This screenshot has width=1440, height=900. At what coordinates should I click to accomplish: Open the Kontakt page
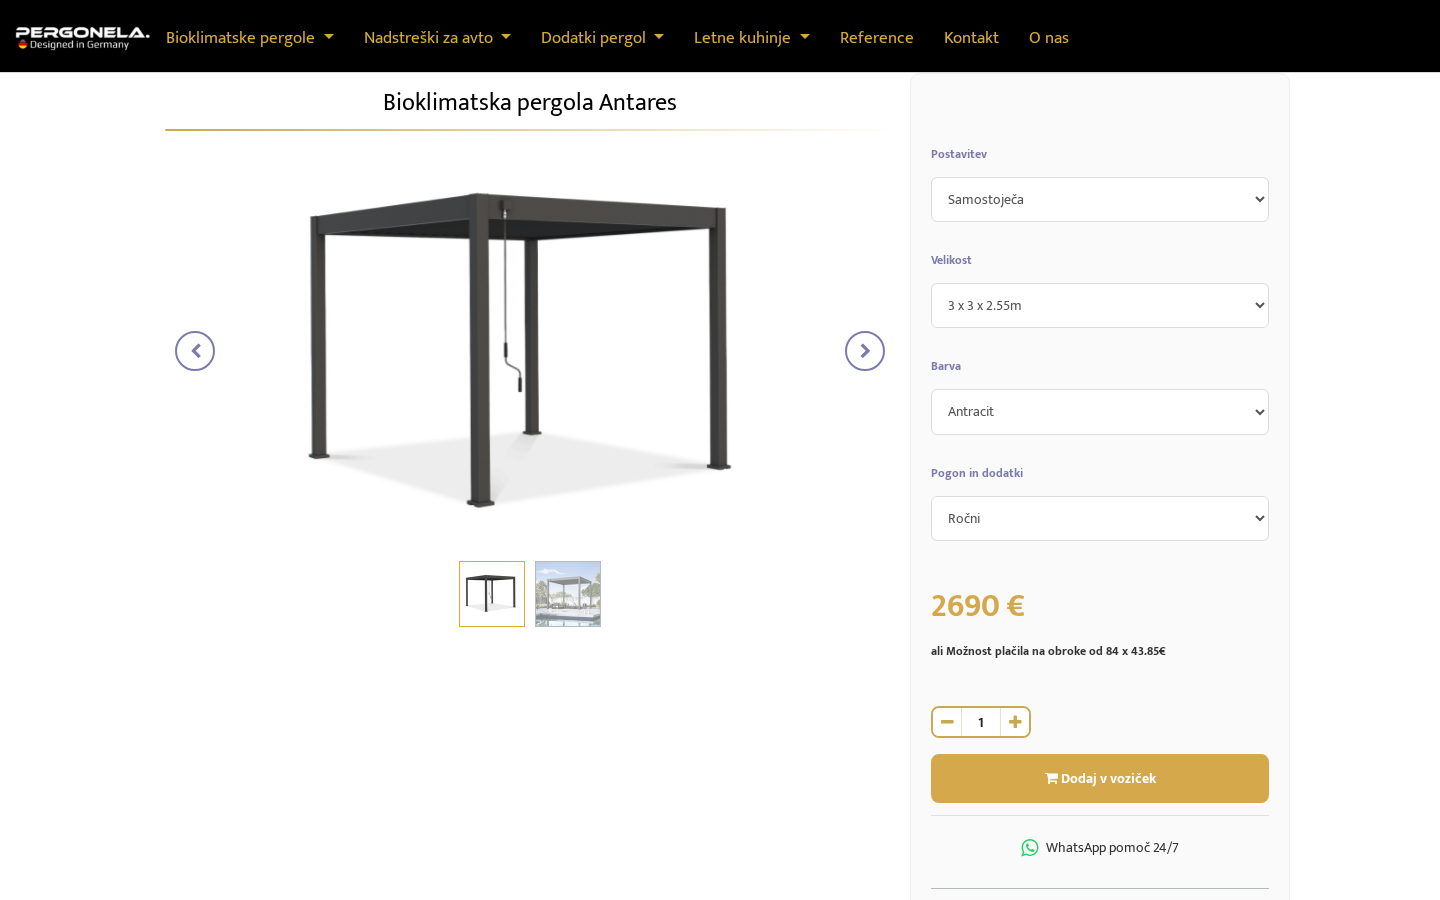(x=971, y=37)
